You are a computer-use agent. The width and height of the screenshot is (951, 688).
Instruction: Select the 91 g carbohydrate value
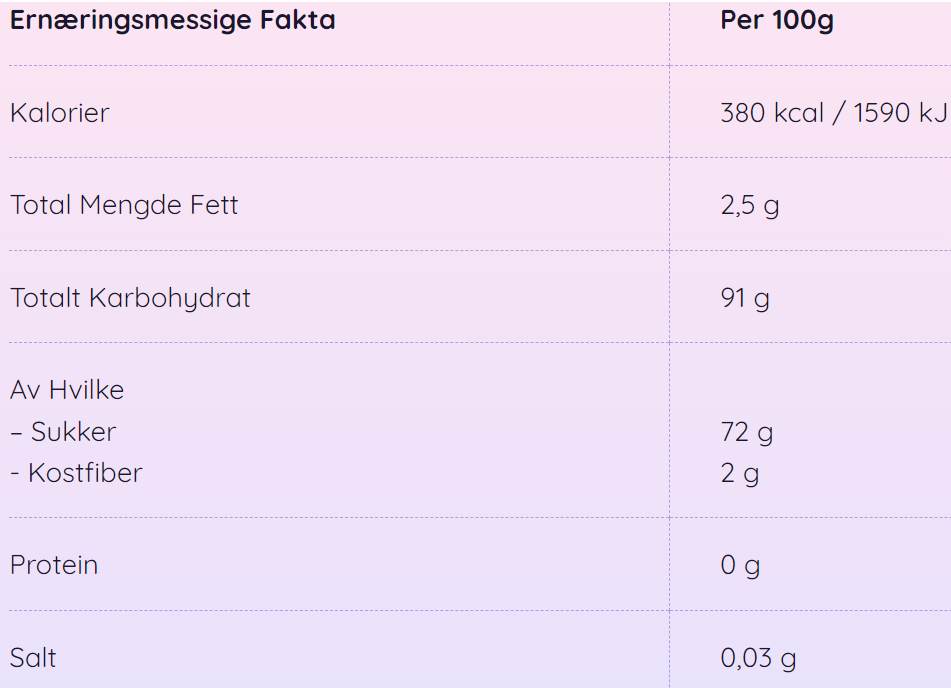(745, 298)
